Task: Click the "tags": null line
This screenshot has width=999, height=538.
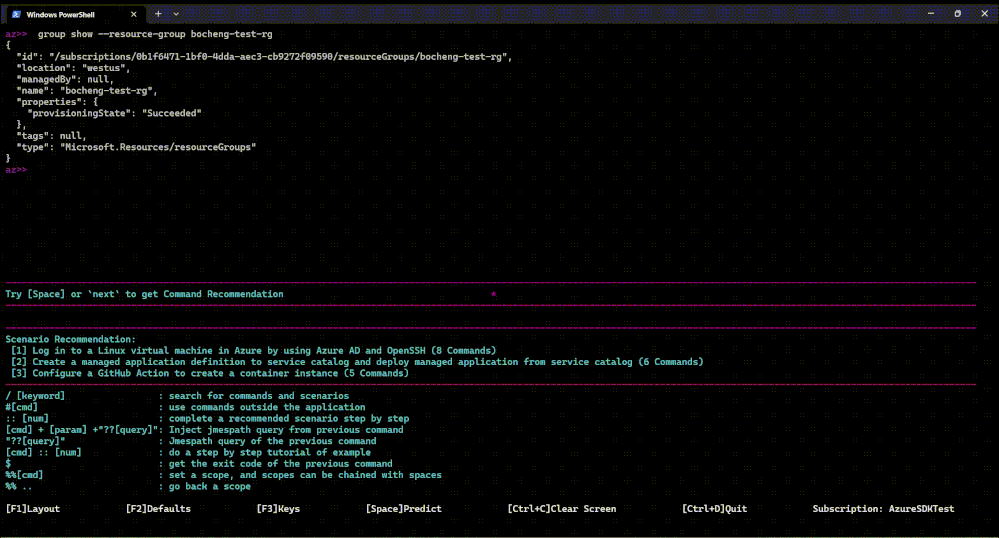Action: 51,136
